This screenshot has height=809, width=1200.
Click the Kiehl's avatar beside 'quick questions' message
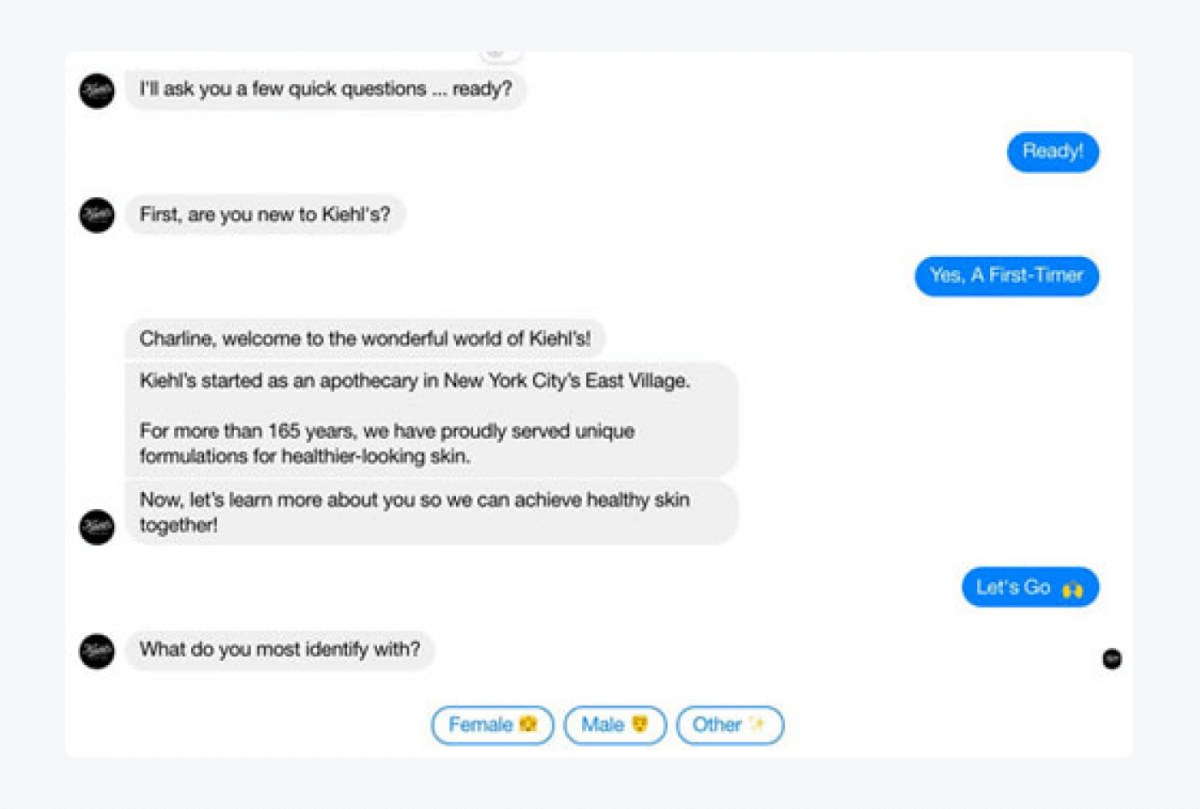click(97, 91)
